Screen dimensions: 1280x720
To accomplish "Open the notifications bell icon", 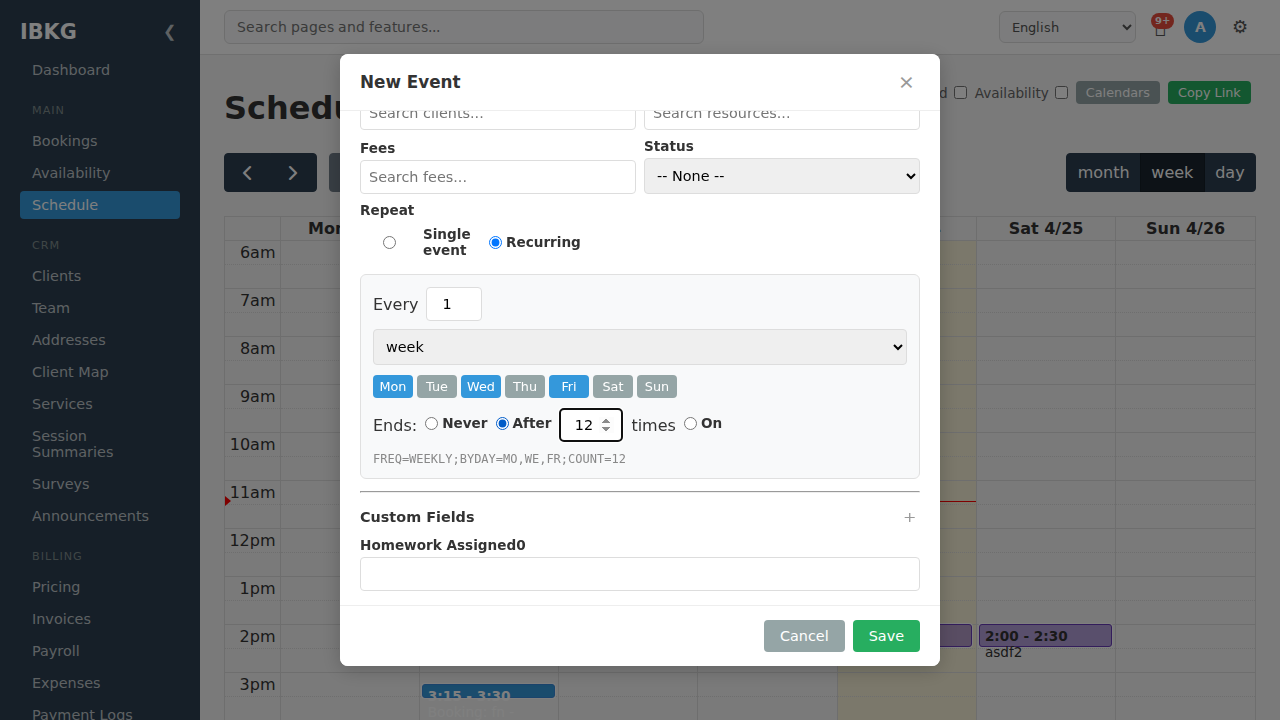I will (x=1160, y=28).
